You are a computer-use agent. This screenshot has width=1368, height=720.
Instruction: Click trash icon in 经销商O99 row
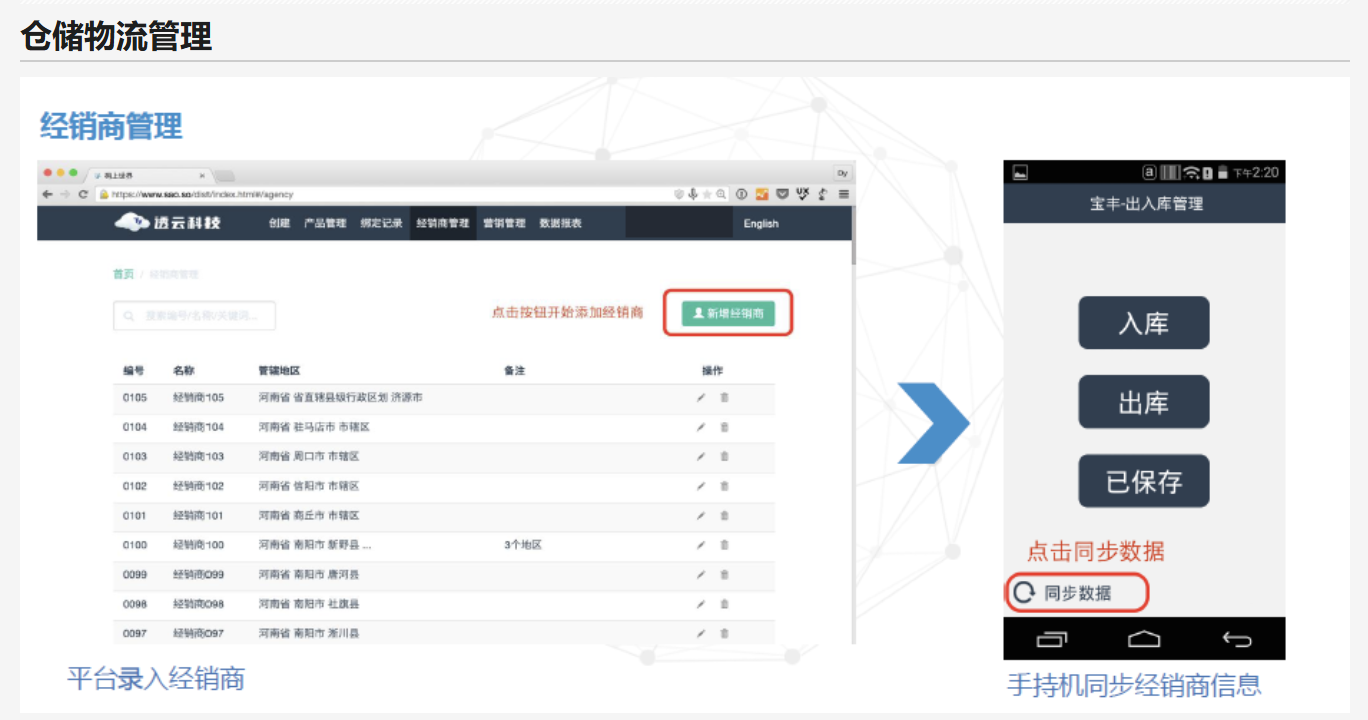click(x=724, y=575)
